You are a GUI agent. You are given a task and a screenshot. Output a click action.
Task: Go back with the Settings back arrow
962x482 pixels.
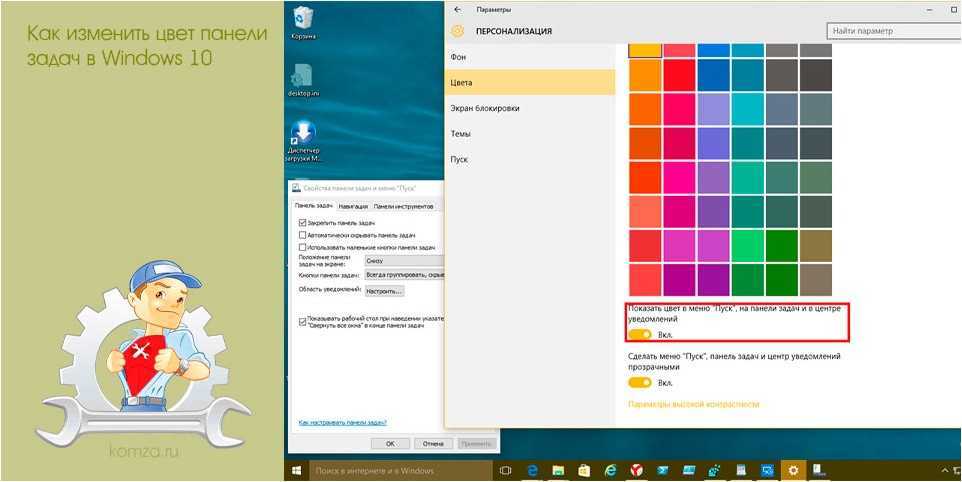[x=457, y=10]
